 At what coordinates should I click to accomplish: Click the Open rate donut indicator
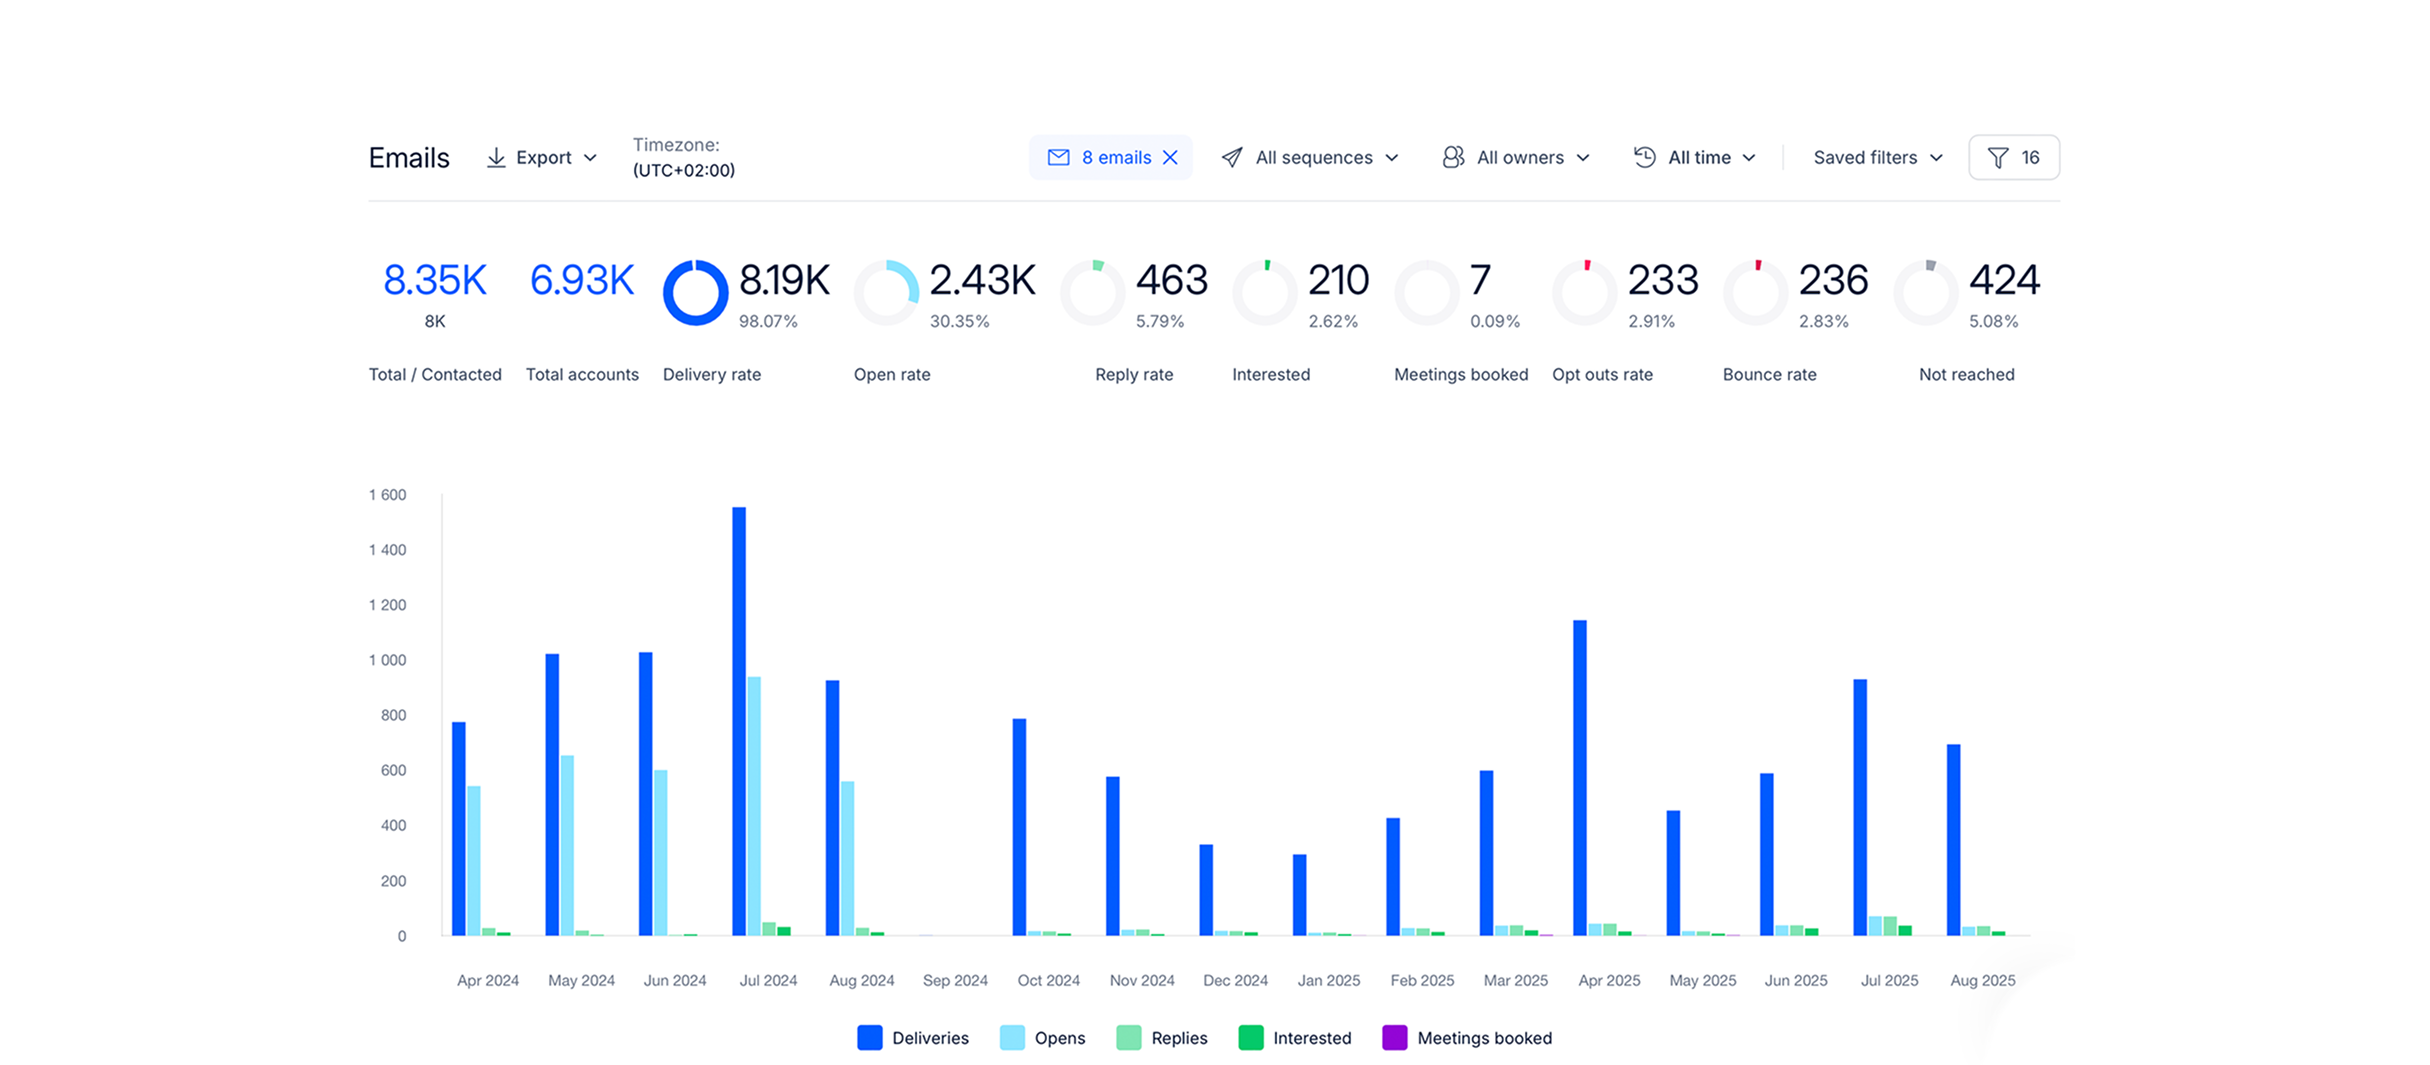click(886, 293)
